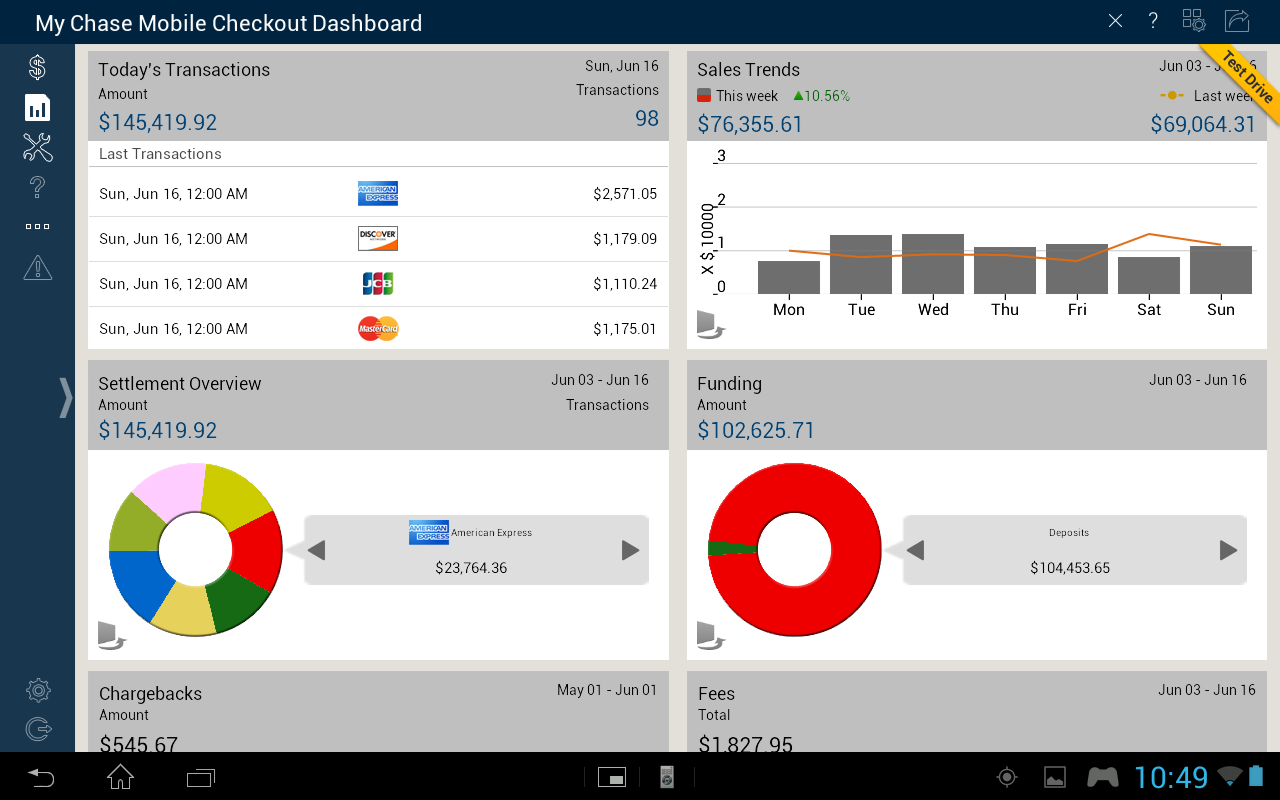1280x800 pixels.
Task: Tap the share icon in top bar
Action: 1238,21
